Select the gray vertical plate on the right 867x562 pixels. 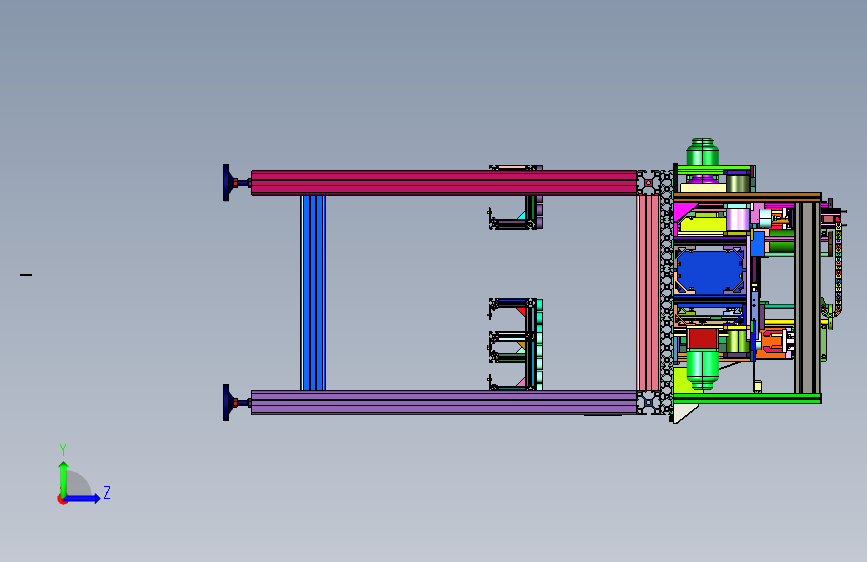(x=807, y=298)
